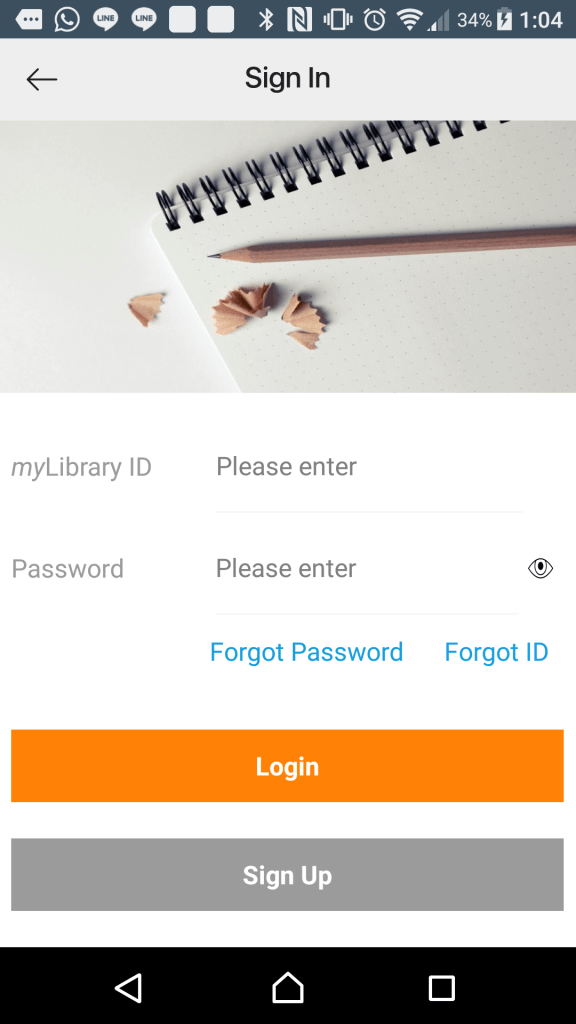The width and height of the screenshot is (576, 1024).
Task: Tap the back arrow in Sign In header
Action: (42, 80)
